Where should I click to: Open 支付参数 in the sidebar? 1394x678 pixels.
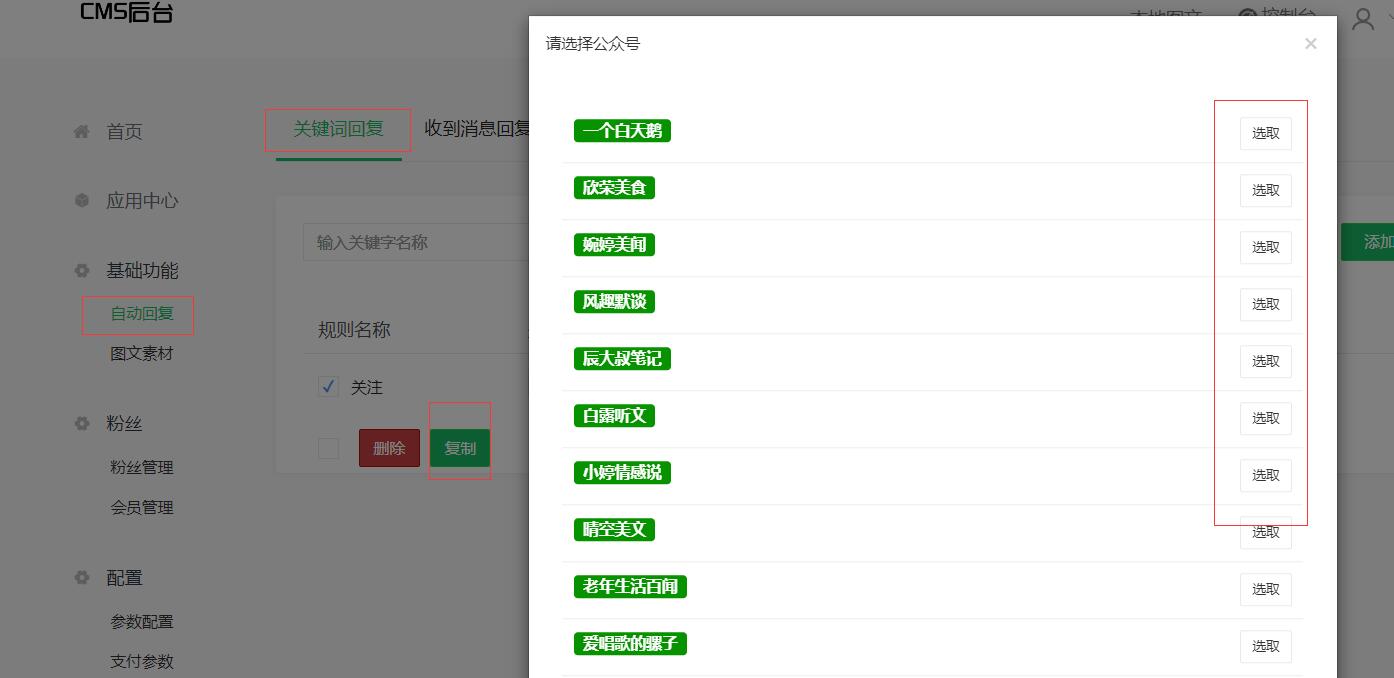(x=142, y=661)
